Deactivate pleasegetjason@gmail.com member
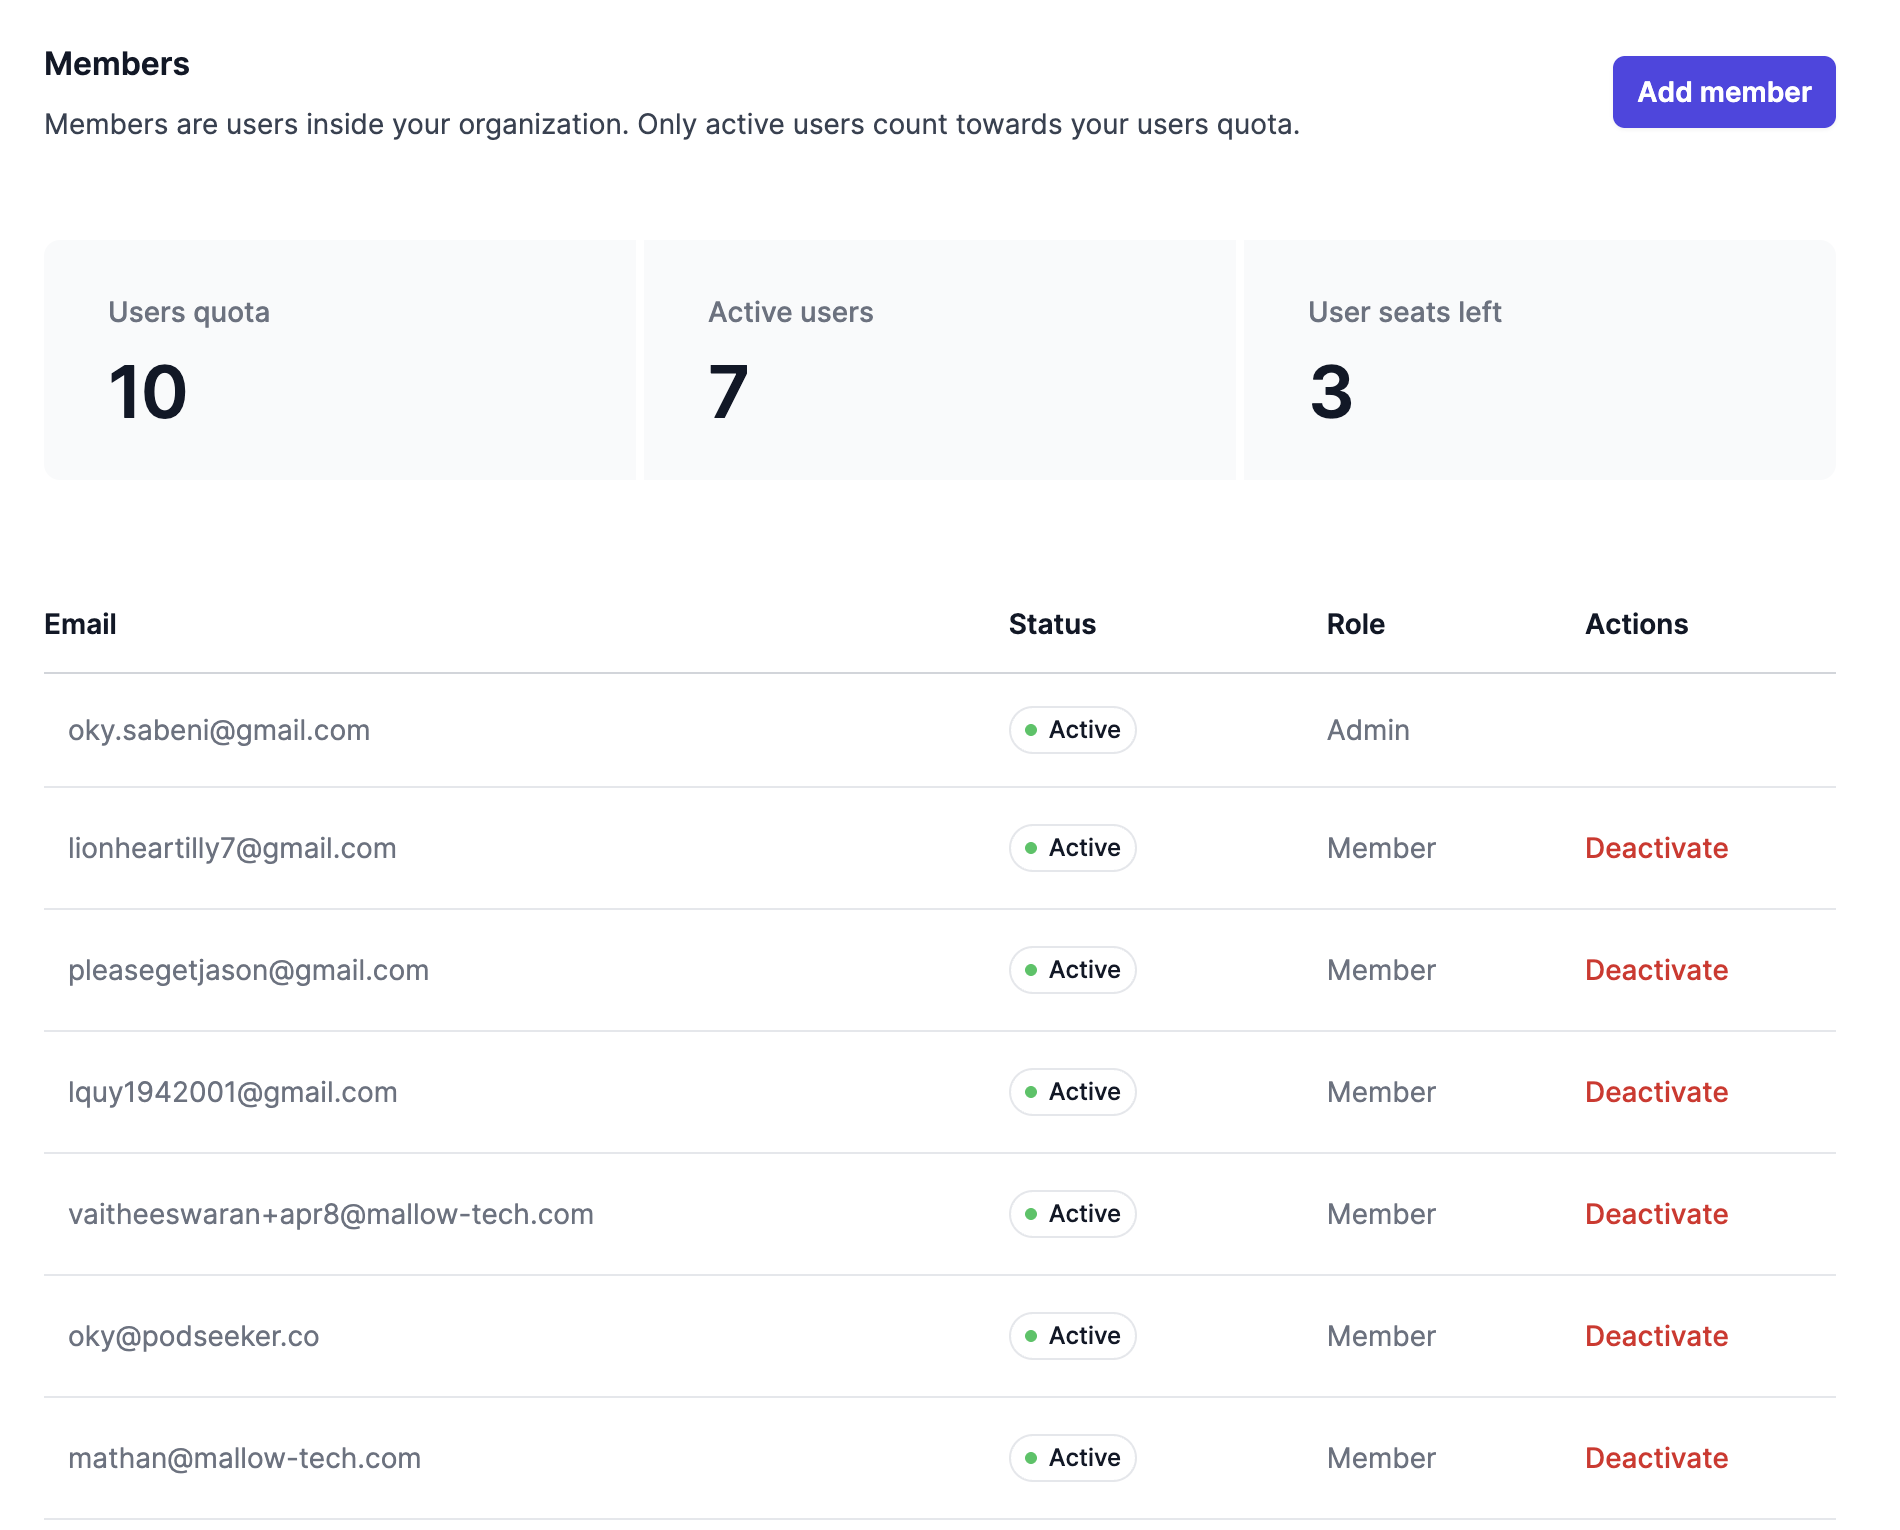This screenshot has width=1900, height=1530. point(1657,970)
